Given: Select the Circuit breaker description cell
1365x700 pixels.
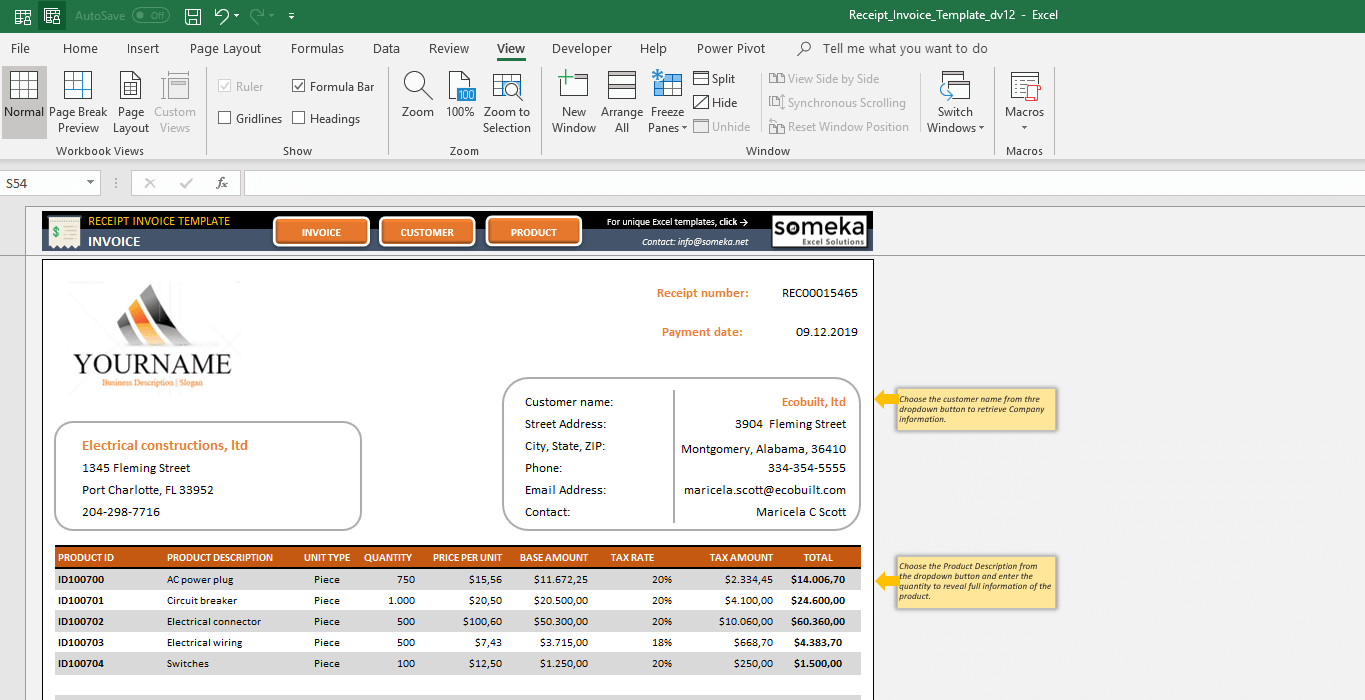Looking at the screenshot, I should click(x=202, y=601).
